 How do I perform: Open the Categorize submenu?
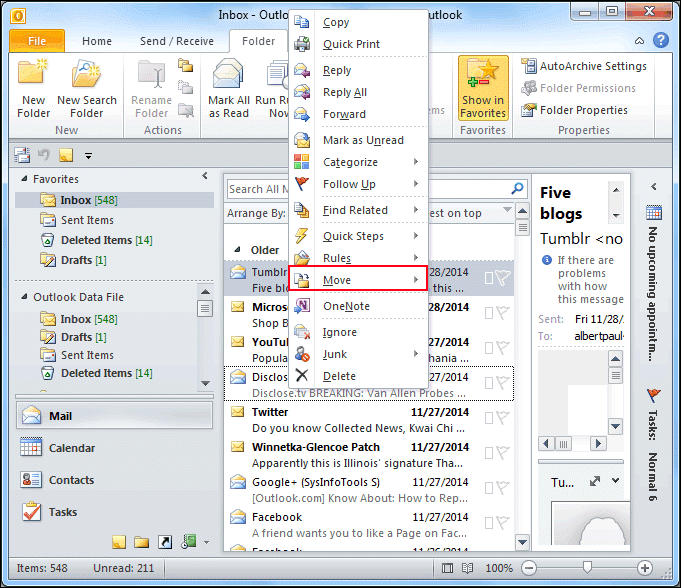359,162
